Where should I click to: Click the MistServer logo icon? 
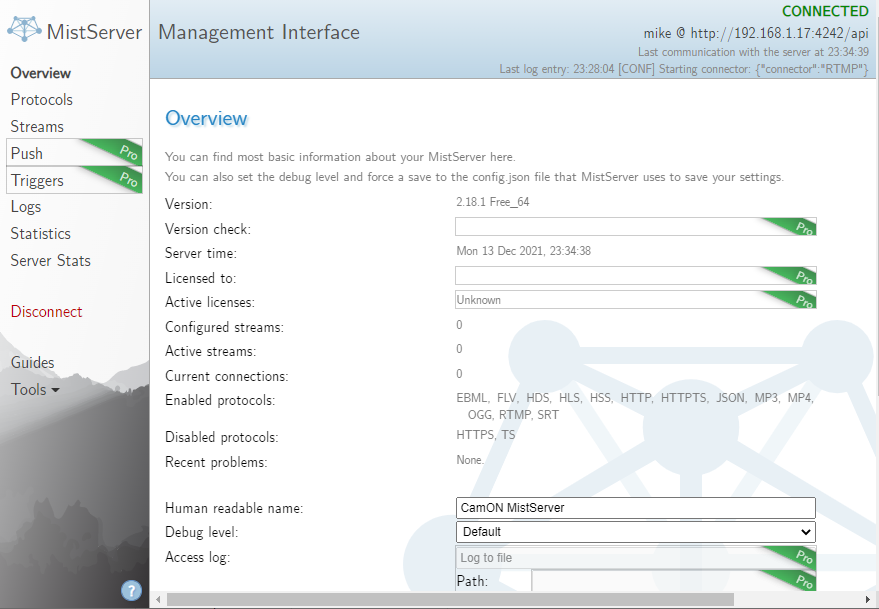(24, 29)
